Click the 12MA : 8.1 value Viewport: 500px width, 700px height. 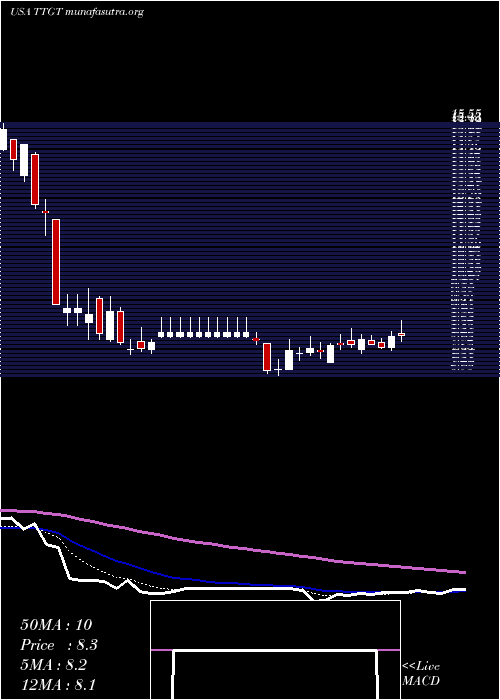tap(58, 684)
